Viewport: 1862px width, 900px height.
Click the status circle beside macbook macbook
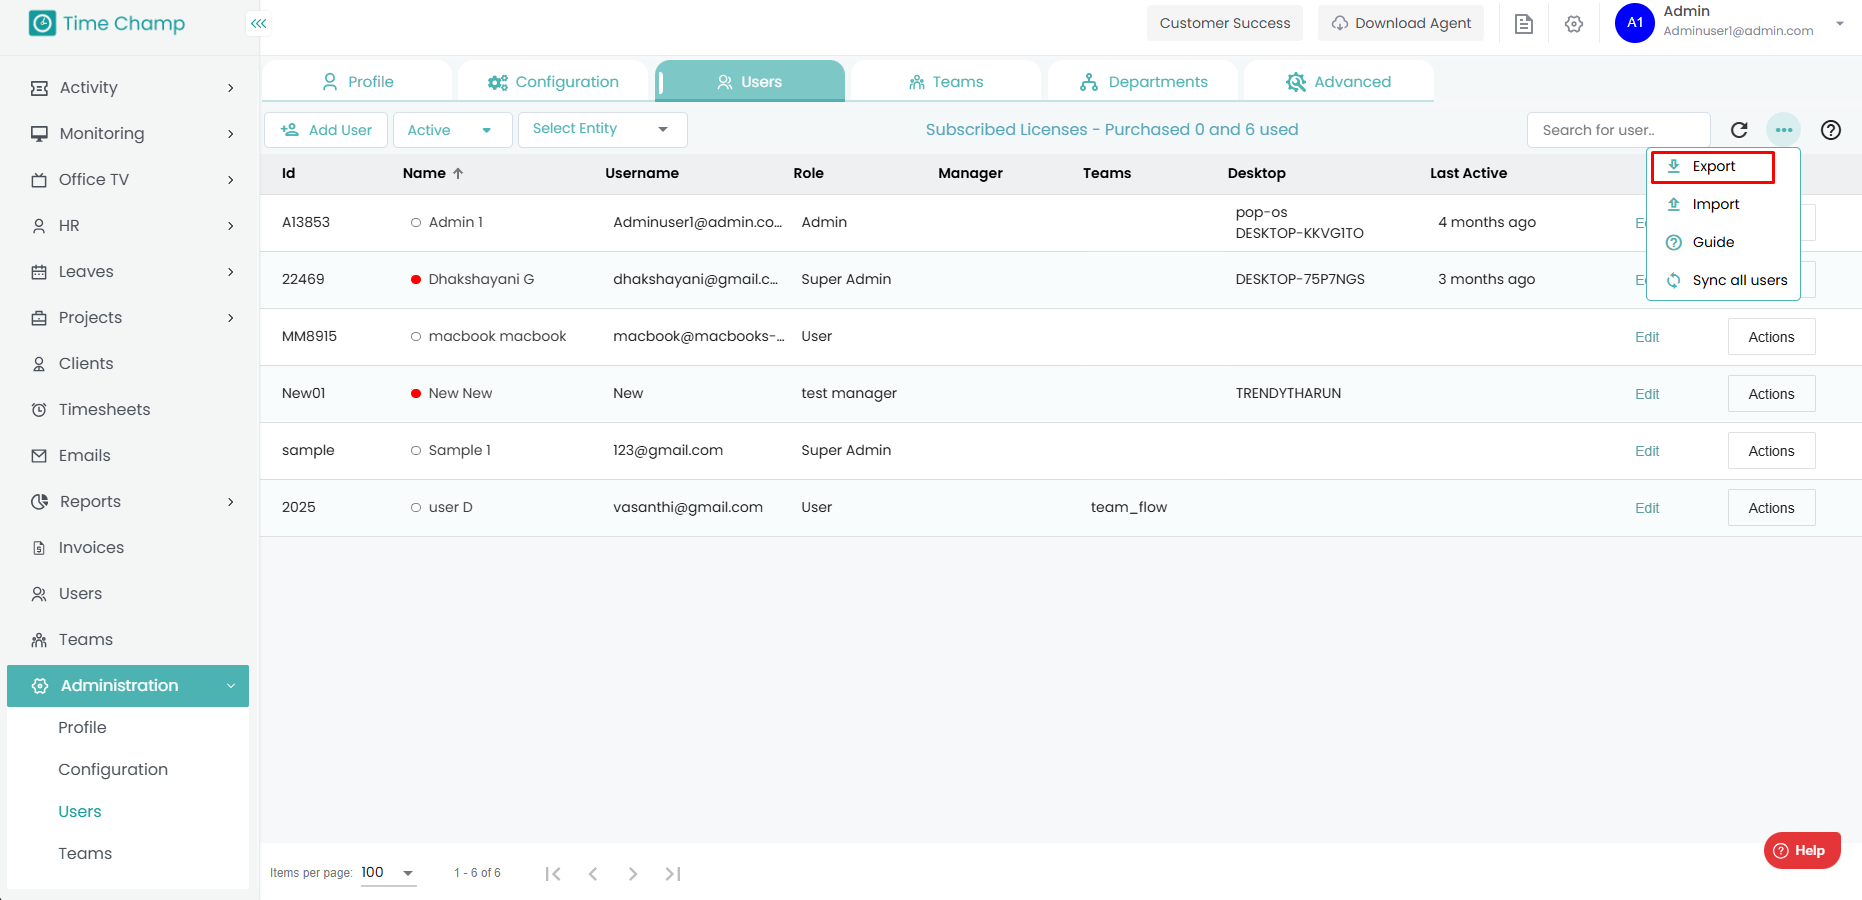point(416,337)
